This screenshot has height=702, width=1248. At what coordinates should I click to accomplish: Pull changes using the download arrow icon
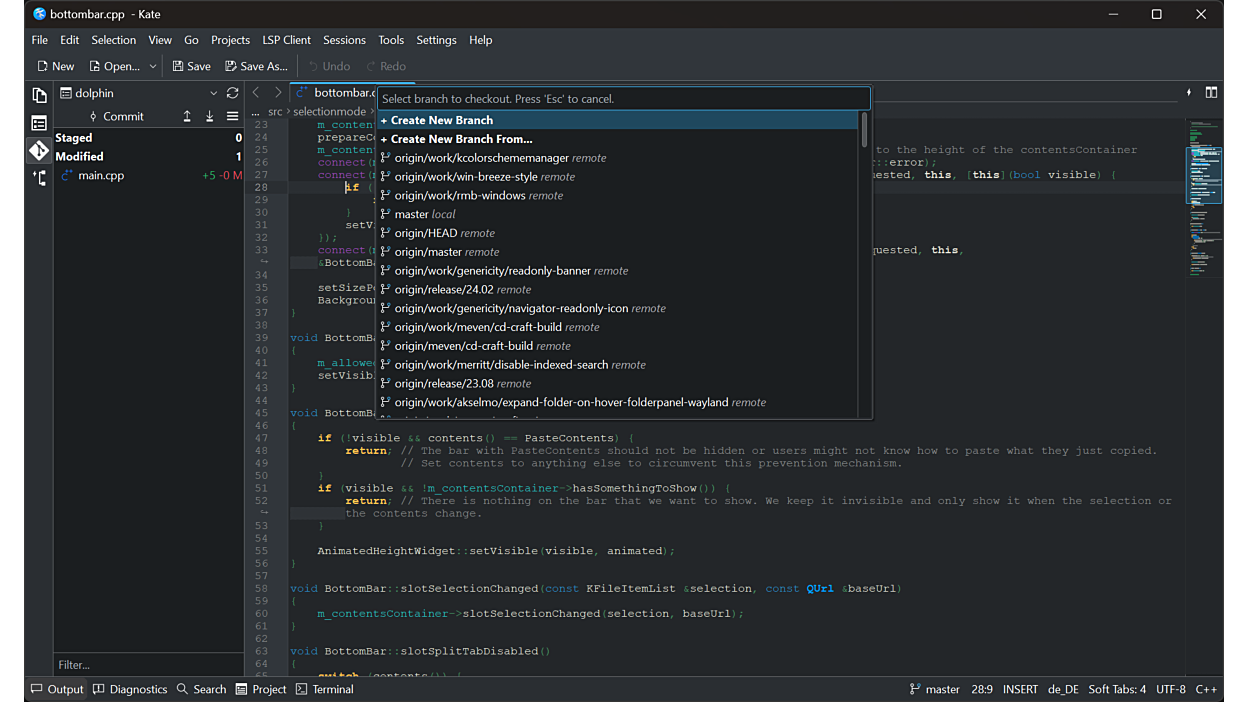(x=209, y=116)
